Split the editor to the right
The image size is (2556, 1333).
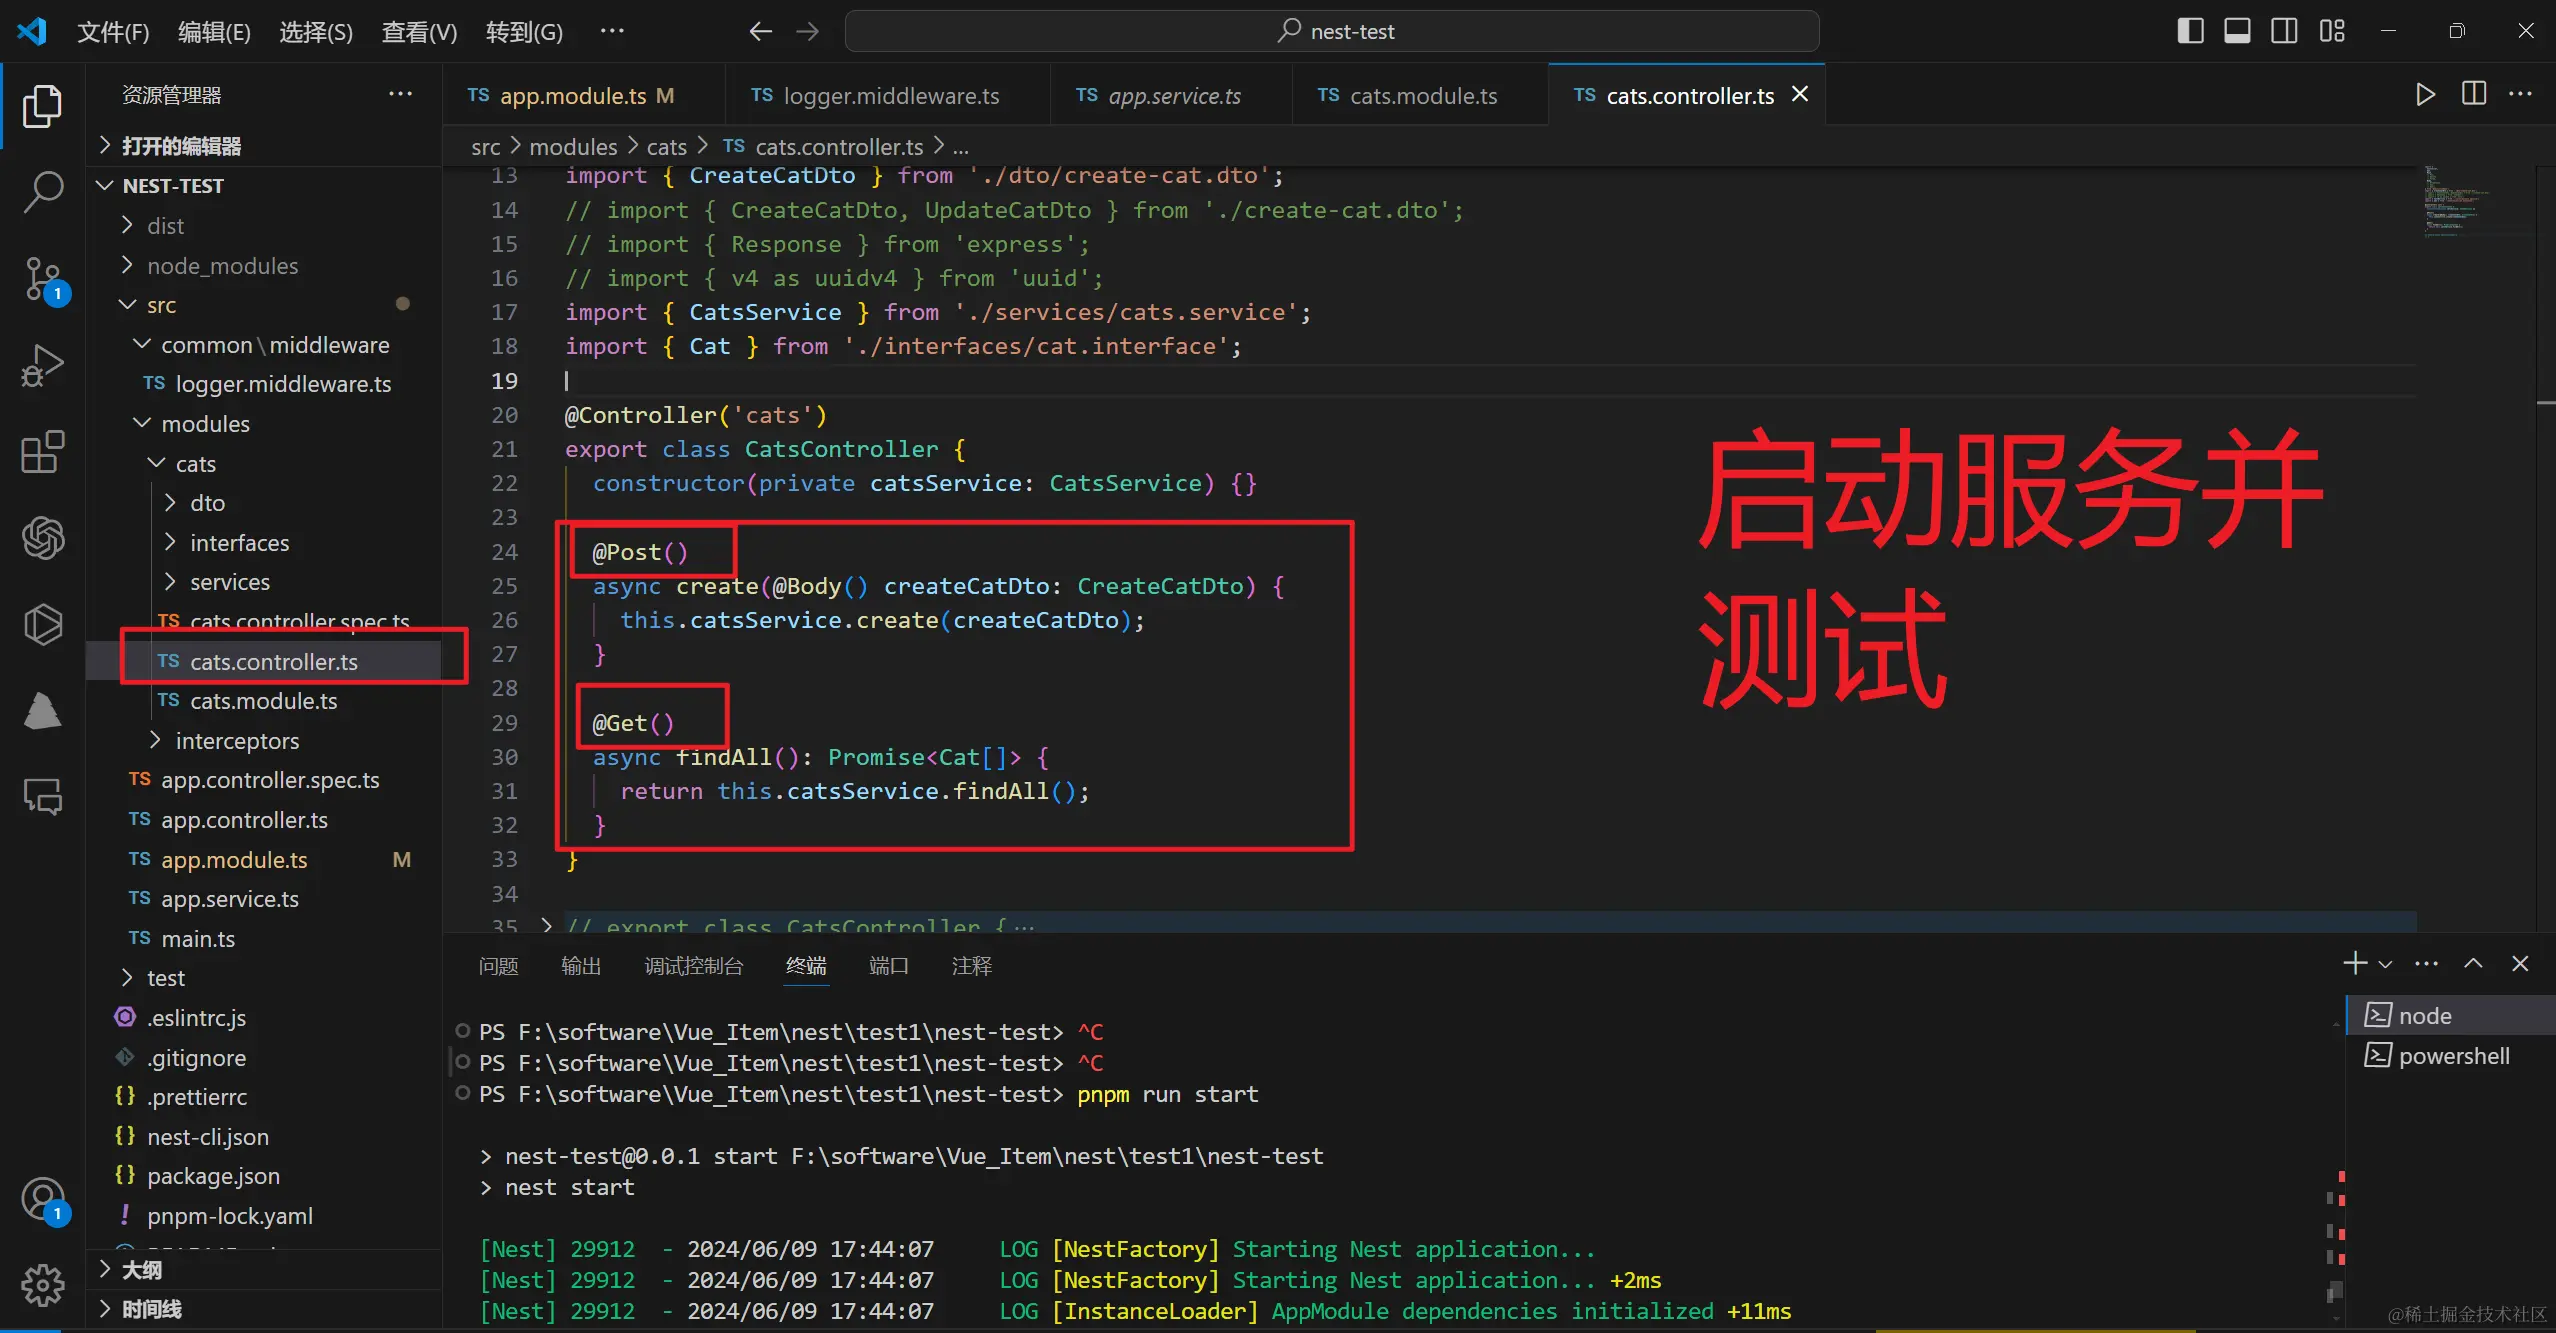point(2474,95)
